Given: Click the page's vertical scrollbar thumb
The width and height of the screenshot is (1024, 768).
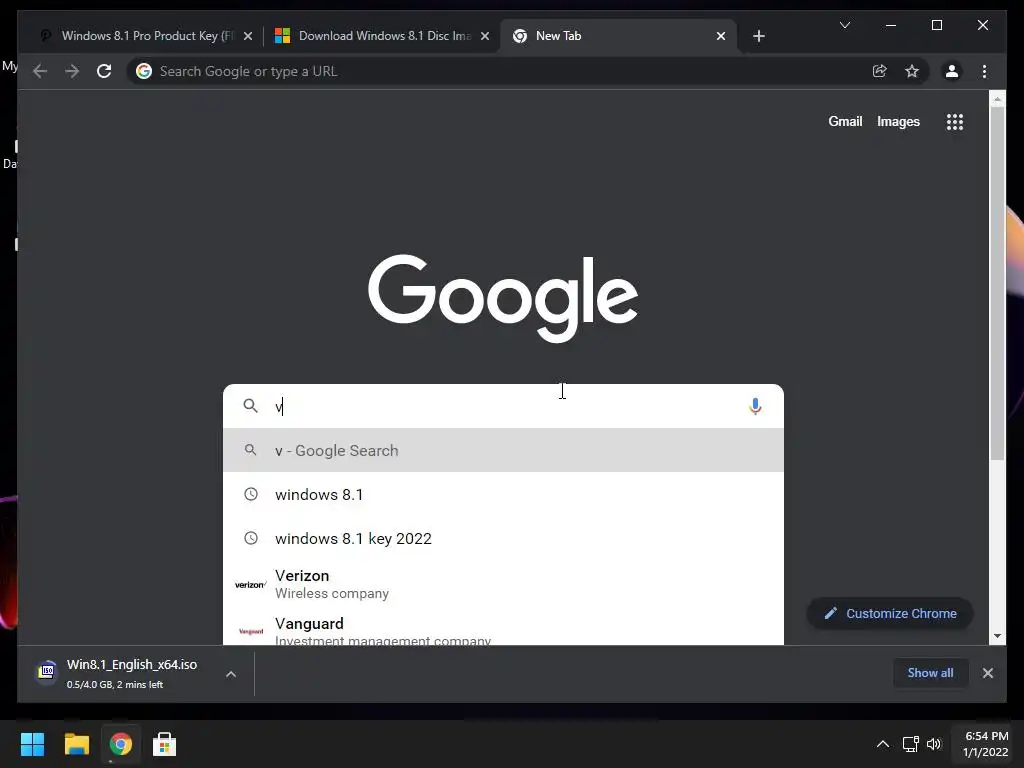Looking at the screenshot, I should coord(997,283).
